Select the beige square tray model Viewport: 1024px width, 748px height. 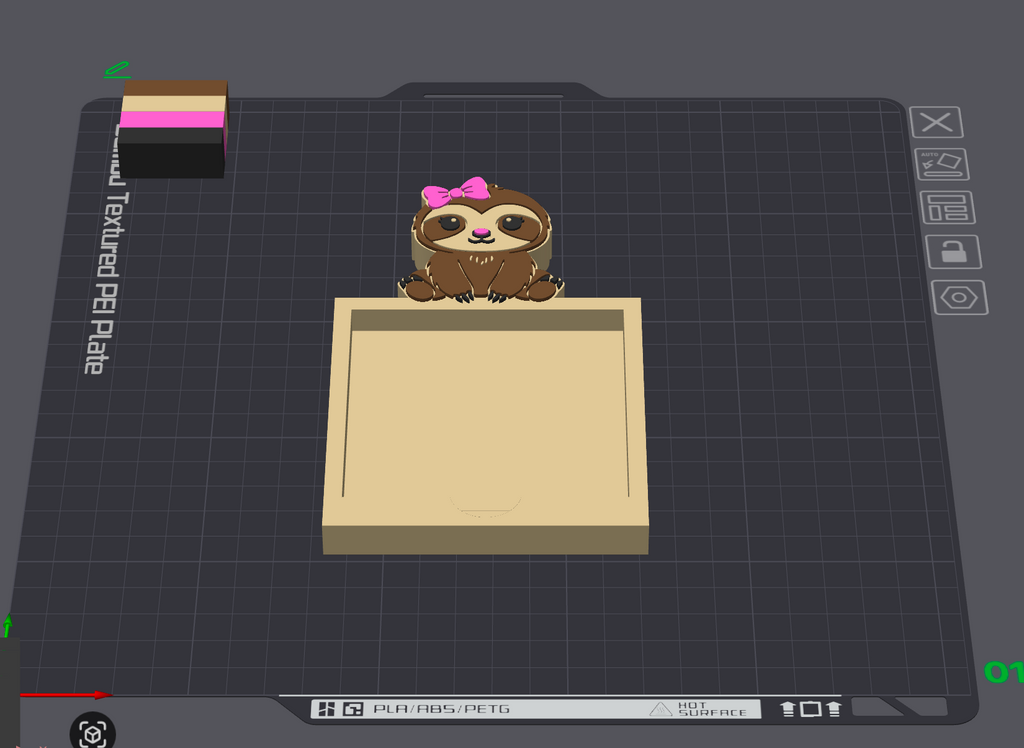(x=485, y=426)
